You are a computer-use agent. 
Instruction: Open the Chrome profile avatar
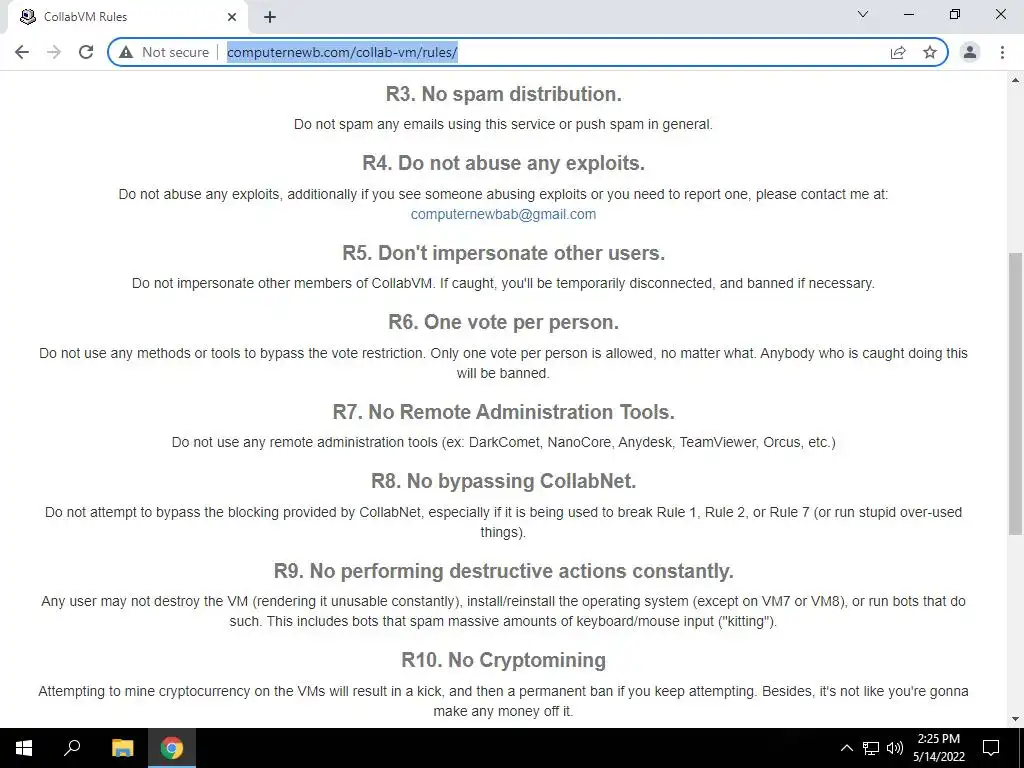[x=970, y=52]
